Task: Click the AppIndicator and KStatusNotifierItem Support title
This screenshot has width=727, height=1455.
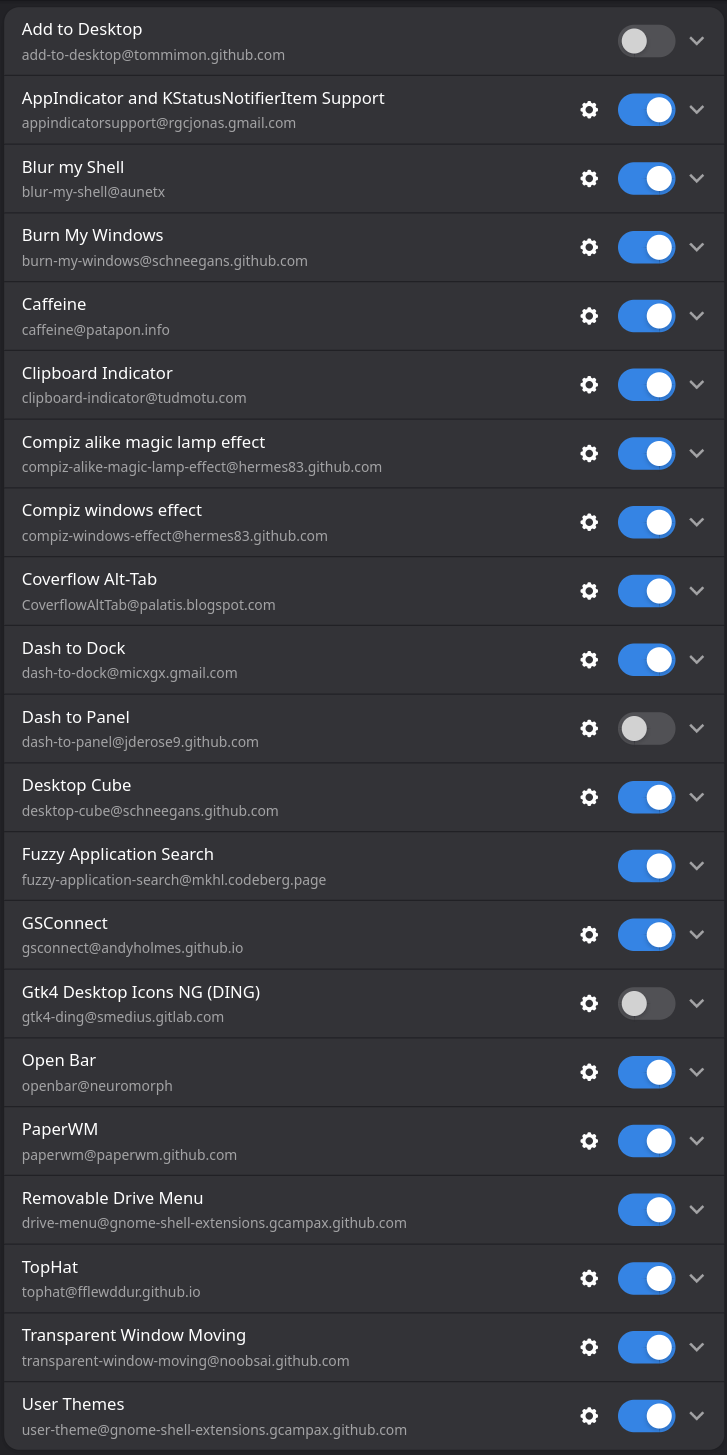Action: (203, 98)
